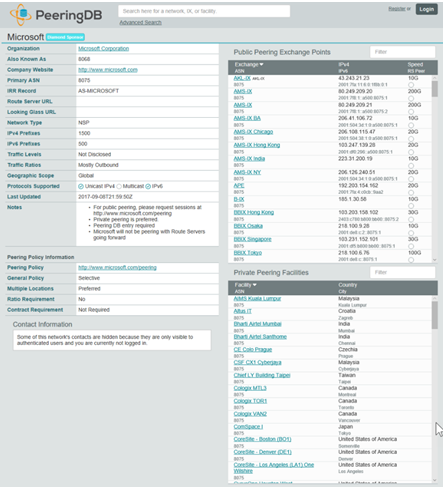Screen dimensions: 443x487
Task: Click the Diamond Sponsor badge
Action: [x=65, y=37]
